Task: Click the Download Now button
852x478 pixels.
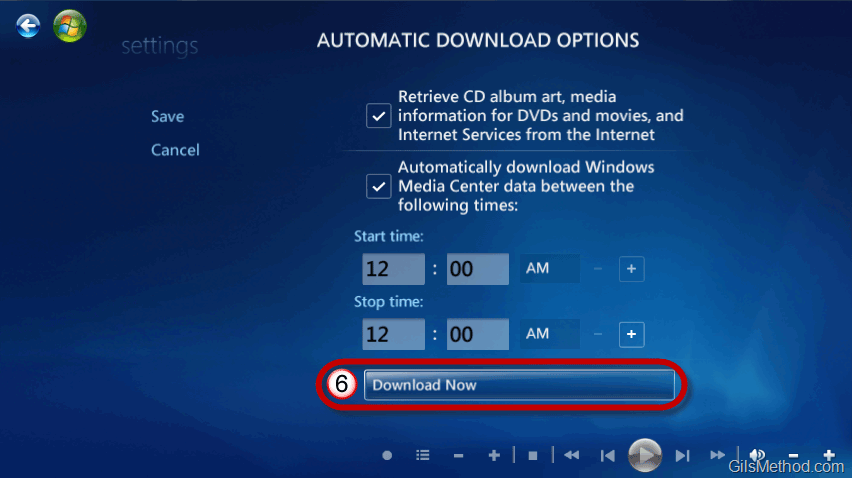Action: 519,385
